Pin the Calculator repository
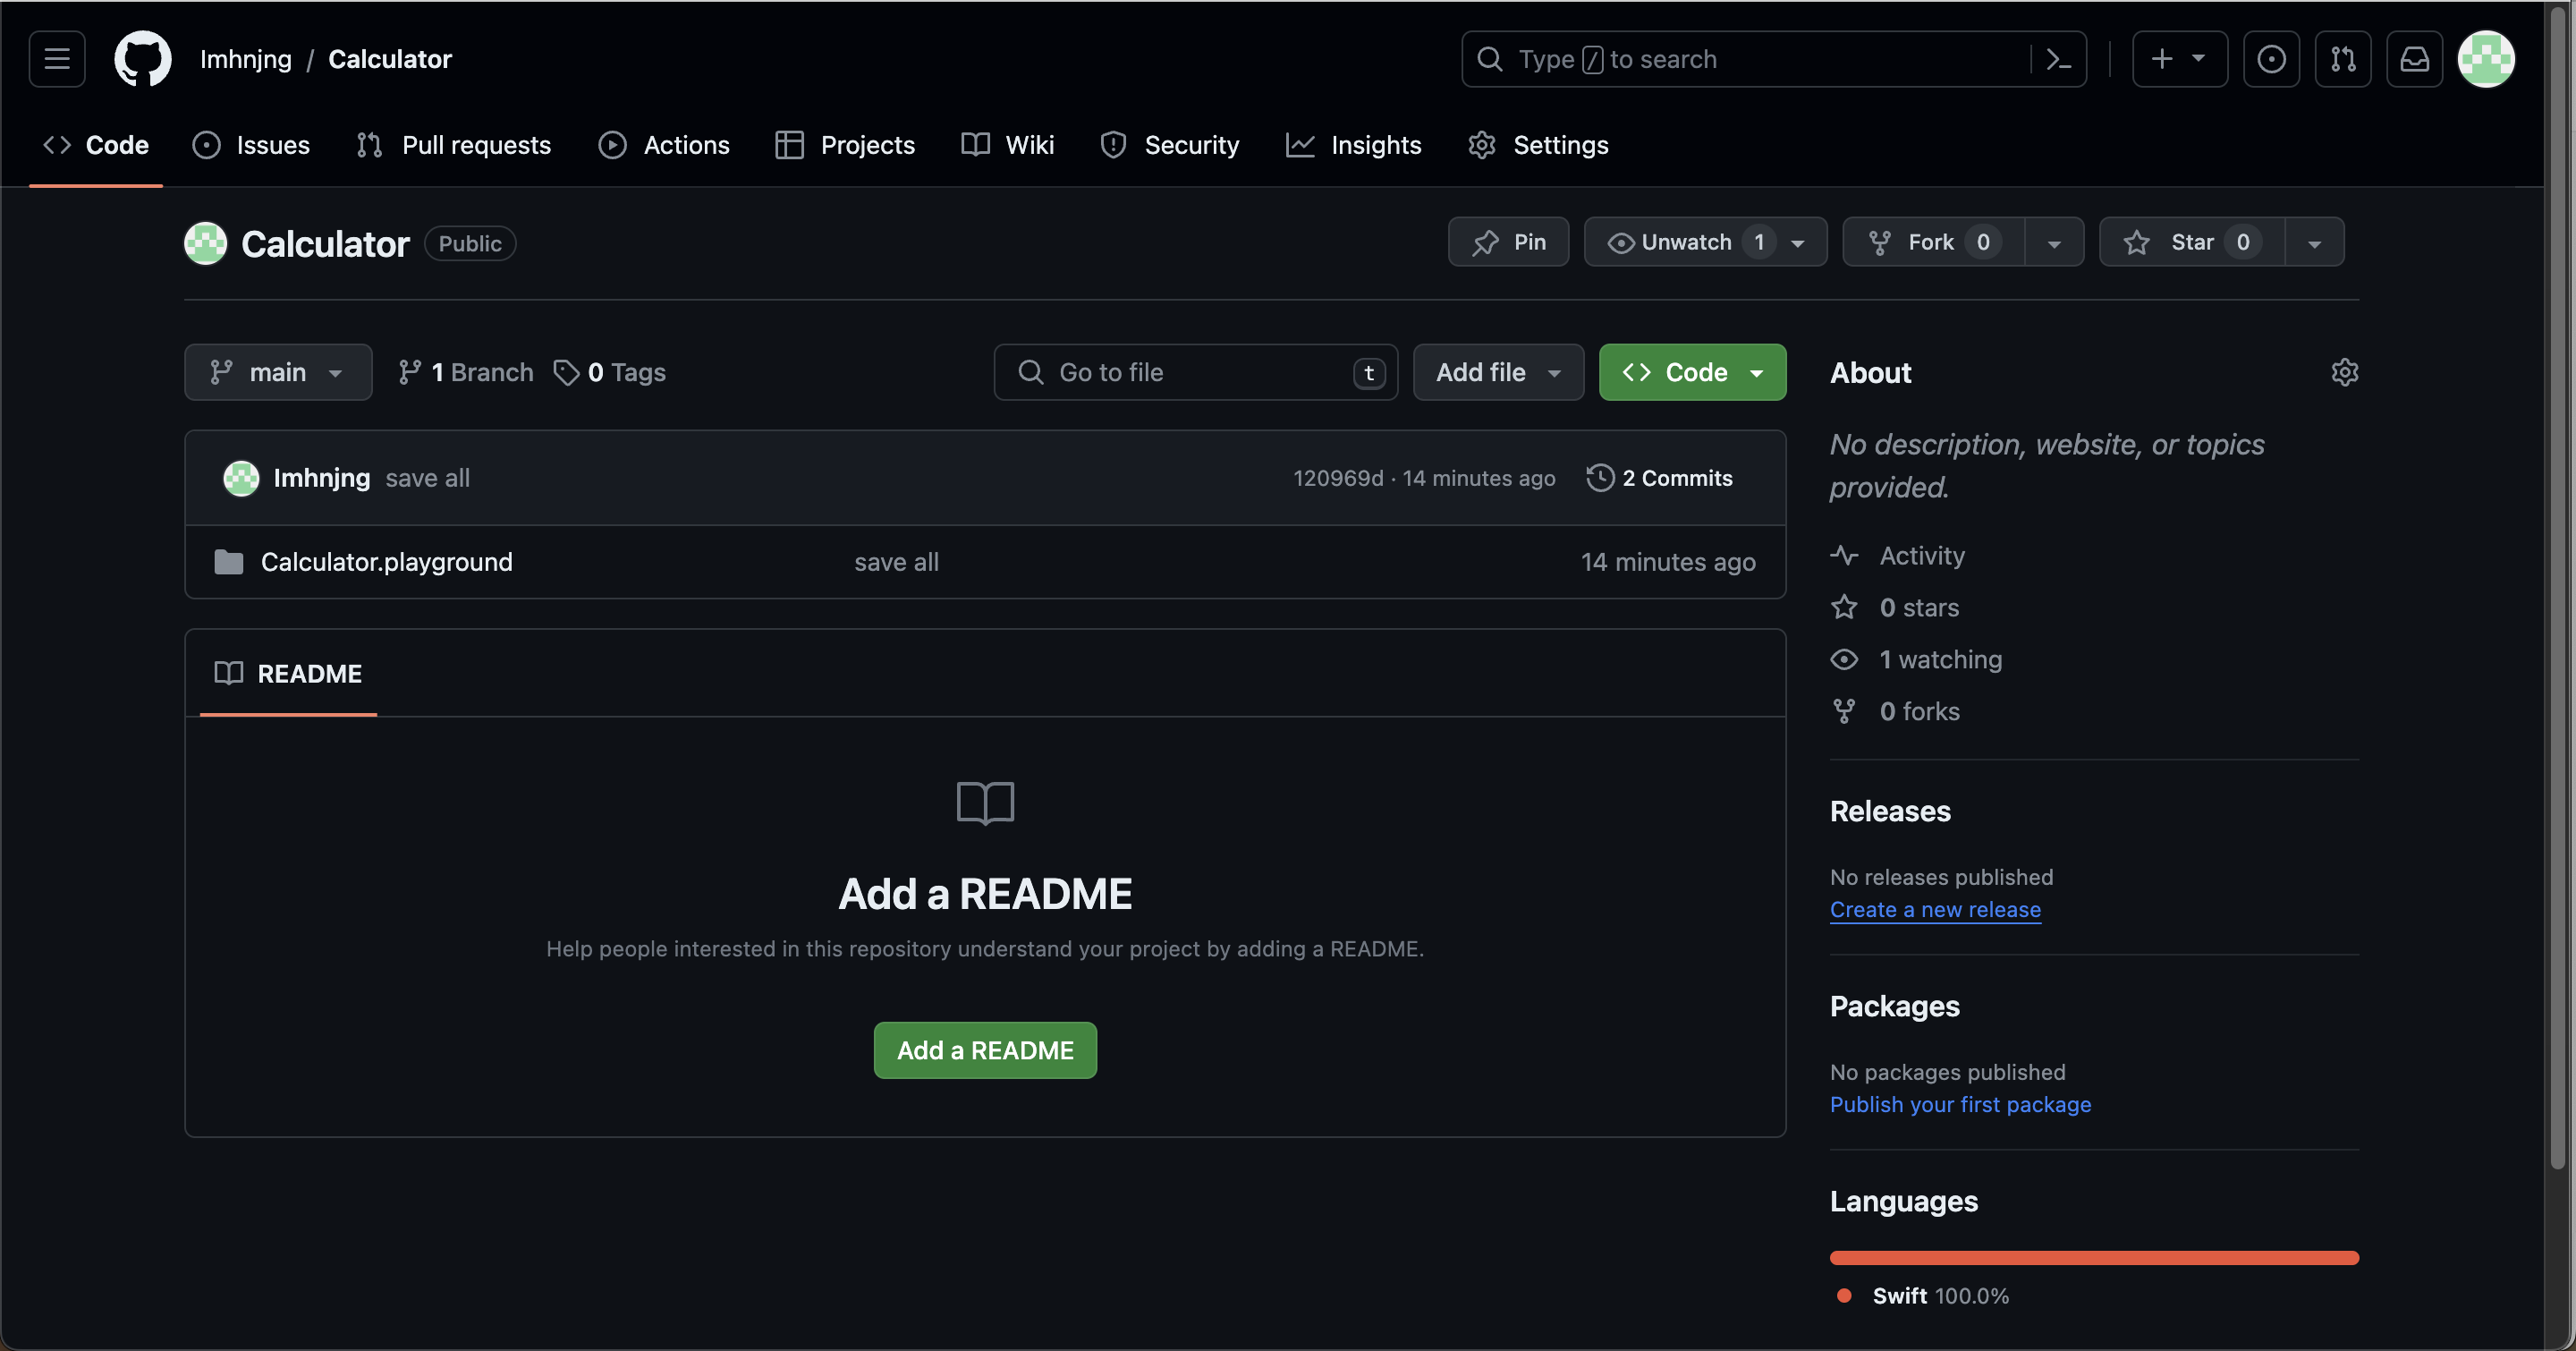 [1508, 242]
